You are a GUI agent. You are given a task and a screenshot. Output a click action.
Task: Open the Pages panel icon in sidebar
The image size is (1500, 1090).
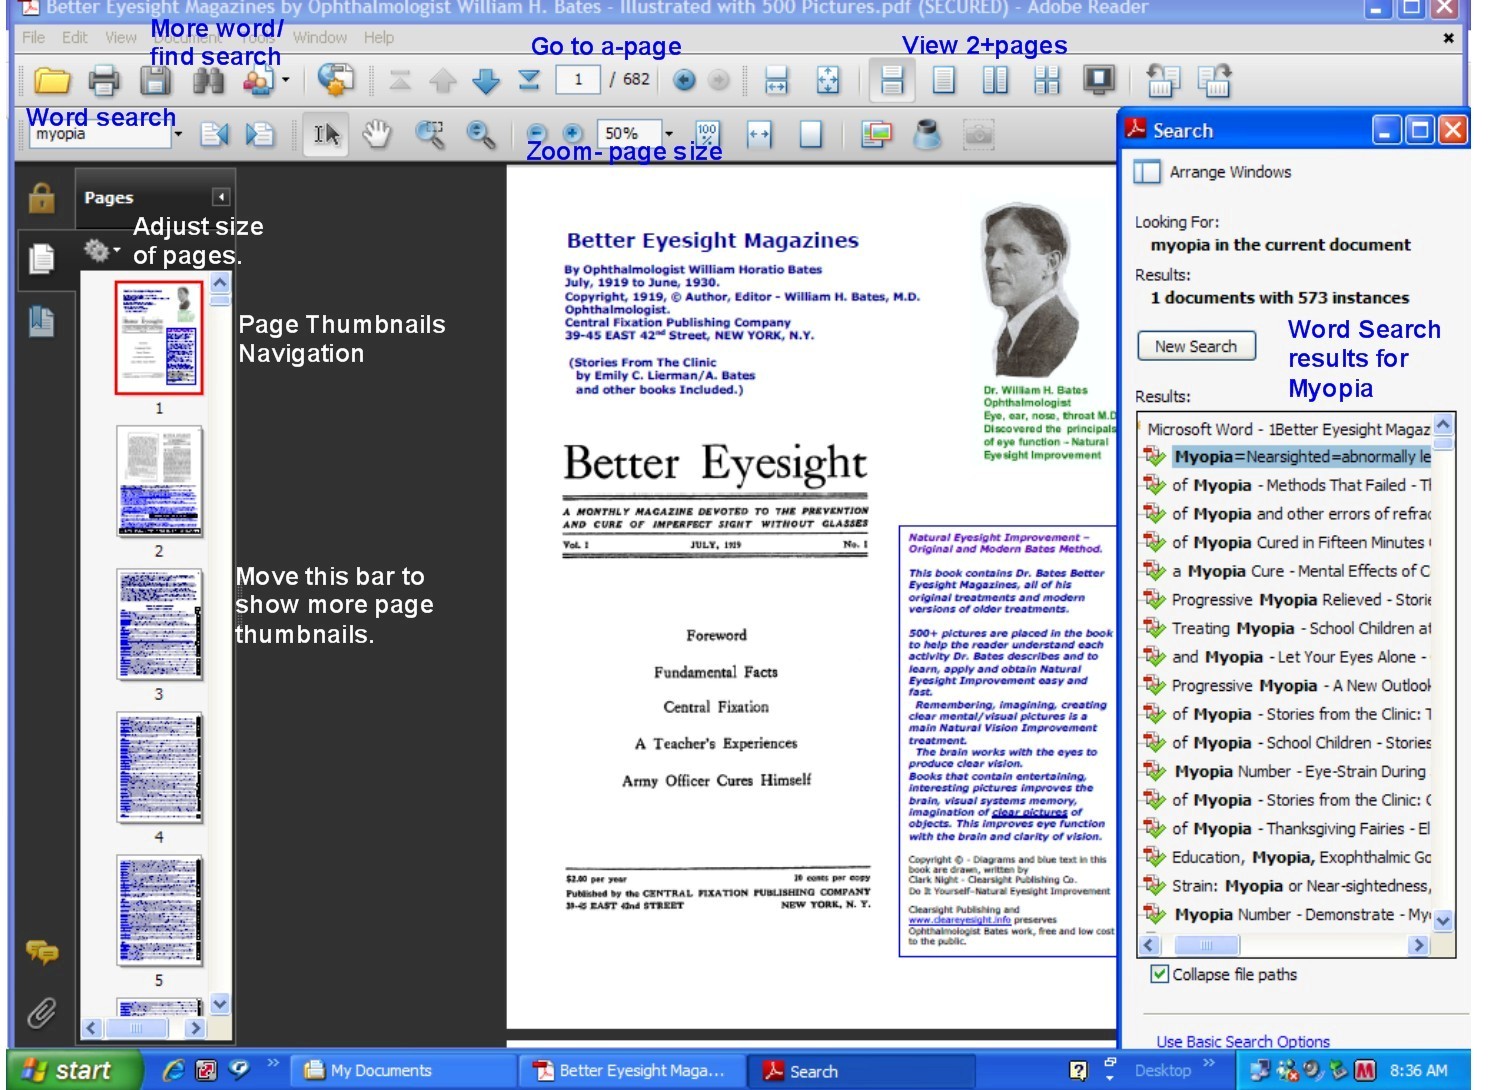coord(42,259)
